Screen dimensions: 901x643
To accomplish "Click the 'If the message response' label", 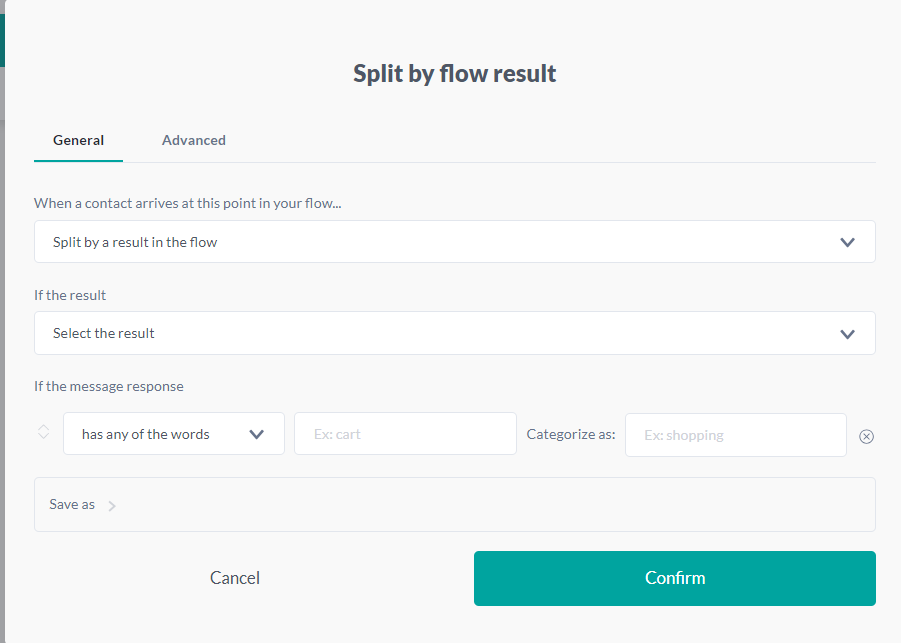I will coord(109,386).
